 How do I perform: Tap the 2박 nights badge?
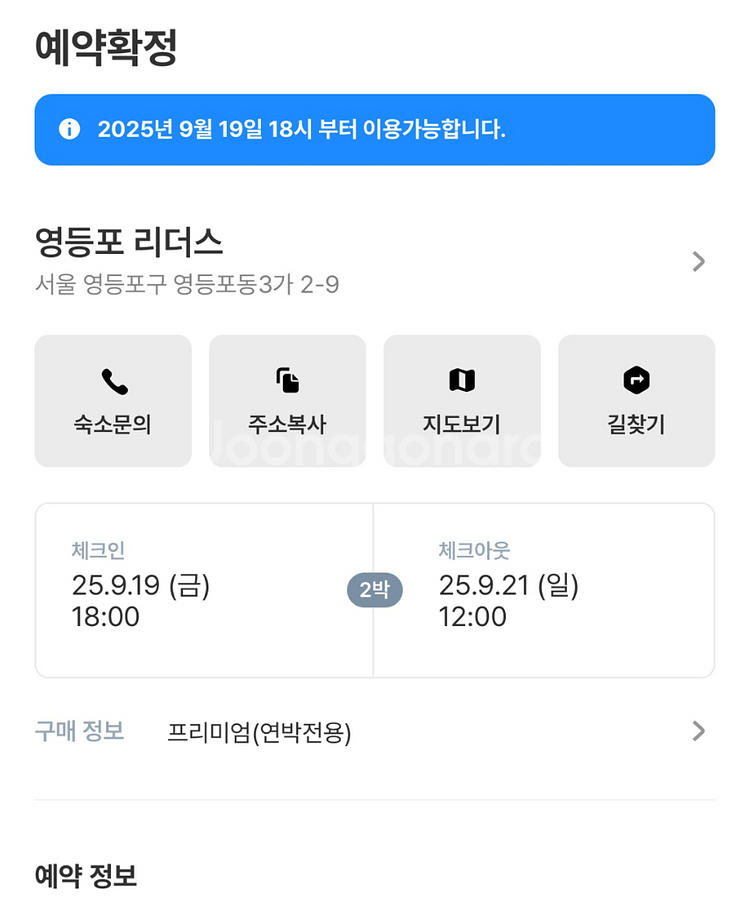click(x=374, y=590)
